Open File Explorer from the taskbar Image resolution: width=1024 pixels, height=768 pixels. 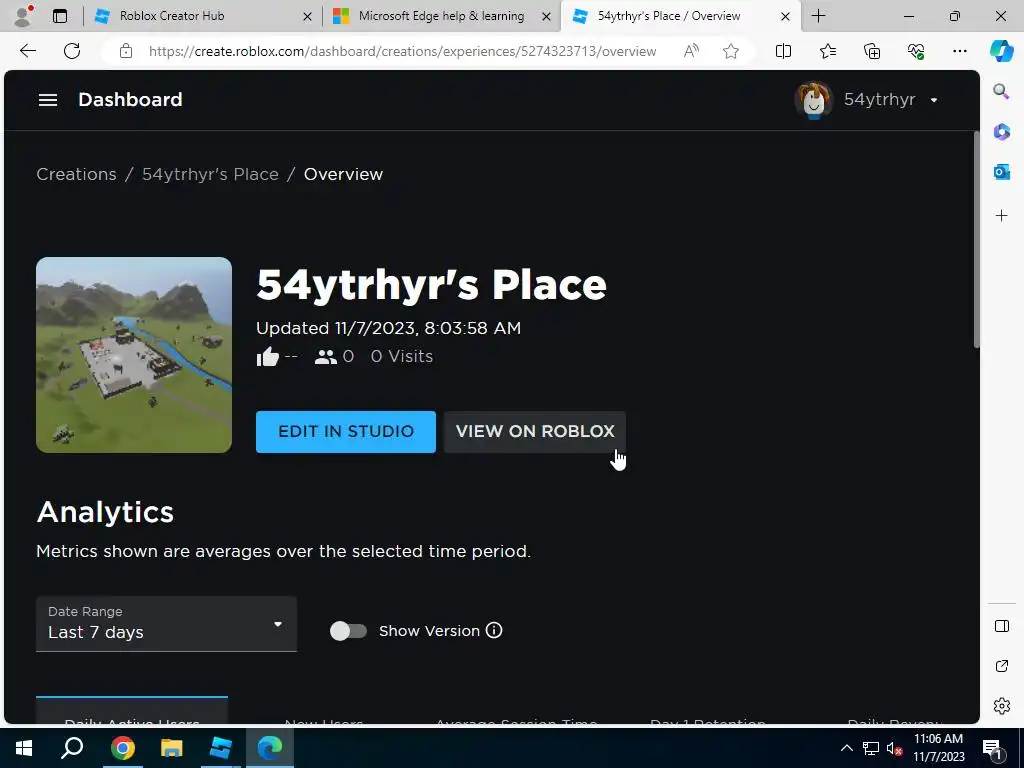[x=172, y=748]
